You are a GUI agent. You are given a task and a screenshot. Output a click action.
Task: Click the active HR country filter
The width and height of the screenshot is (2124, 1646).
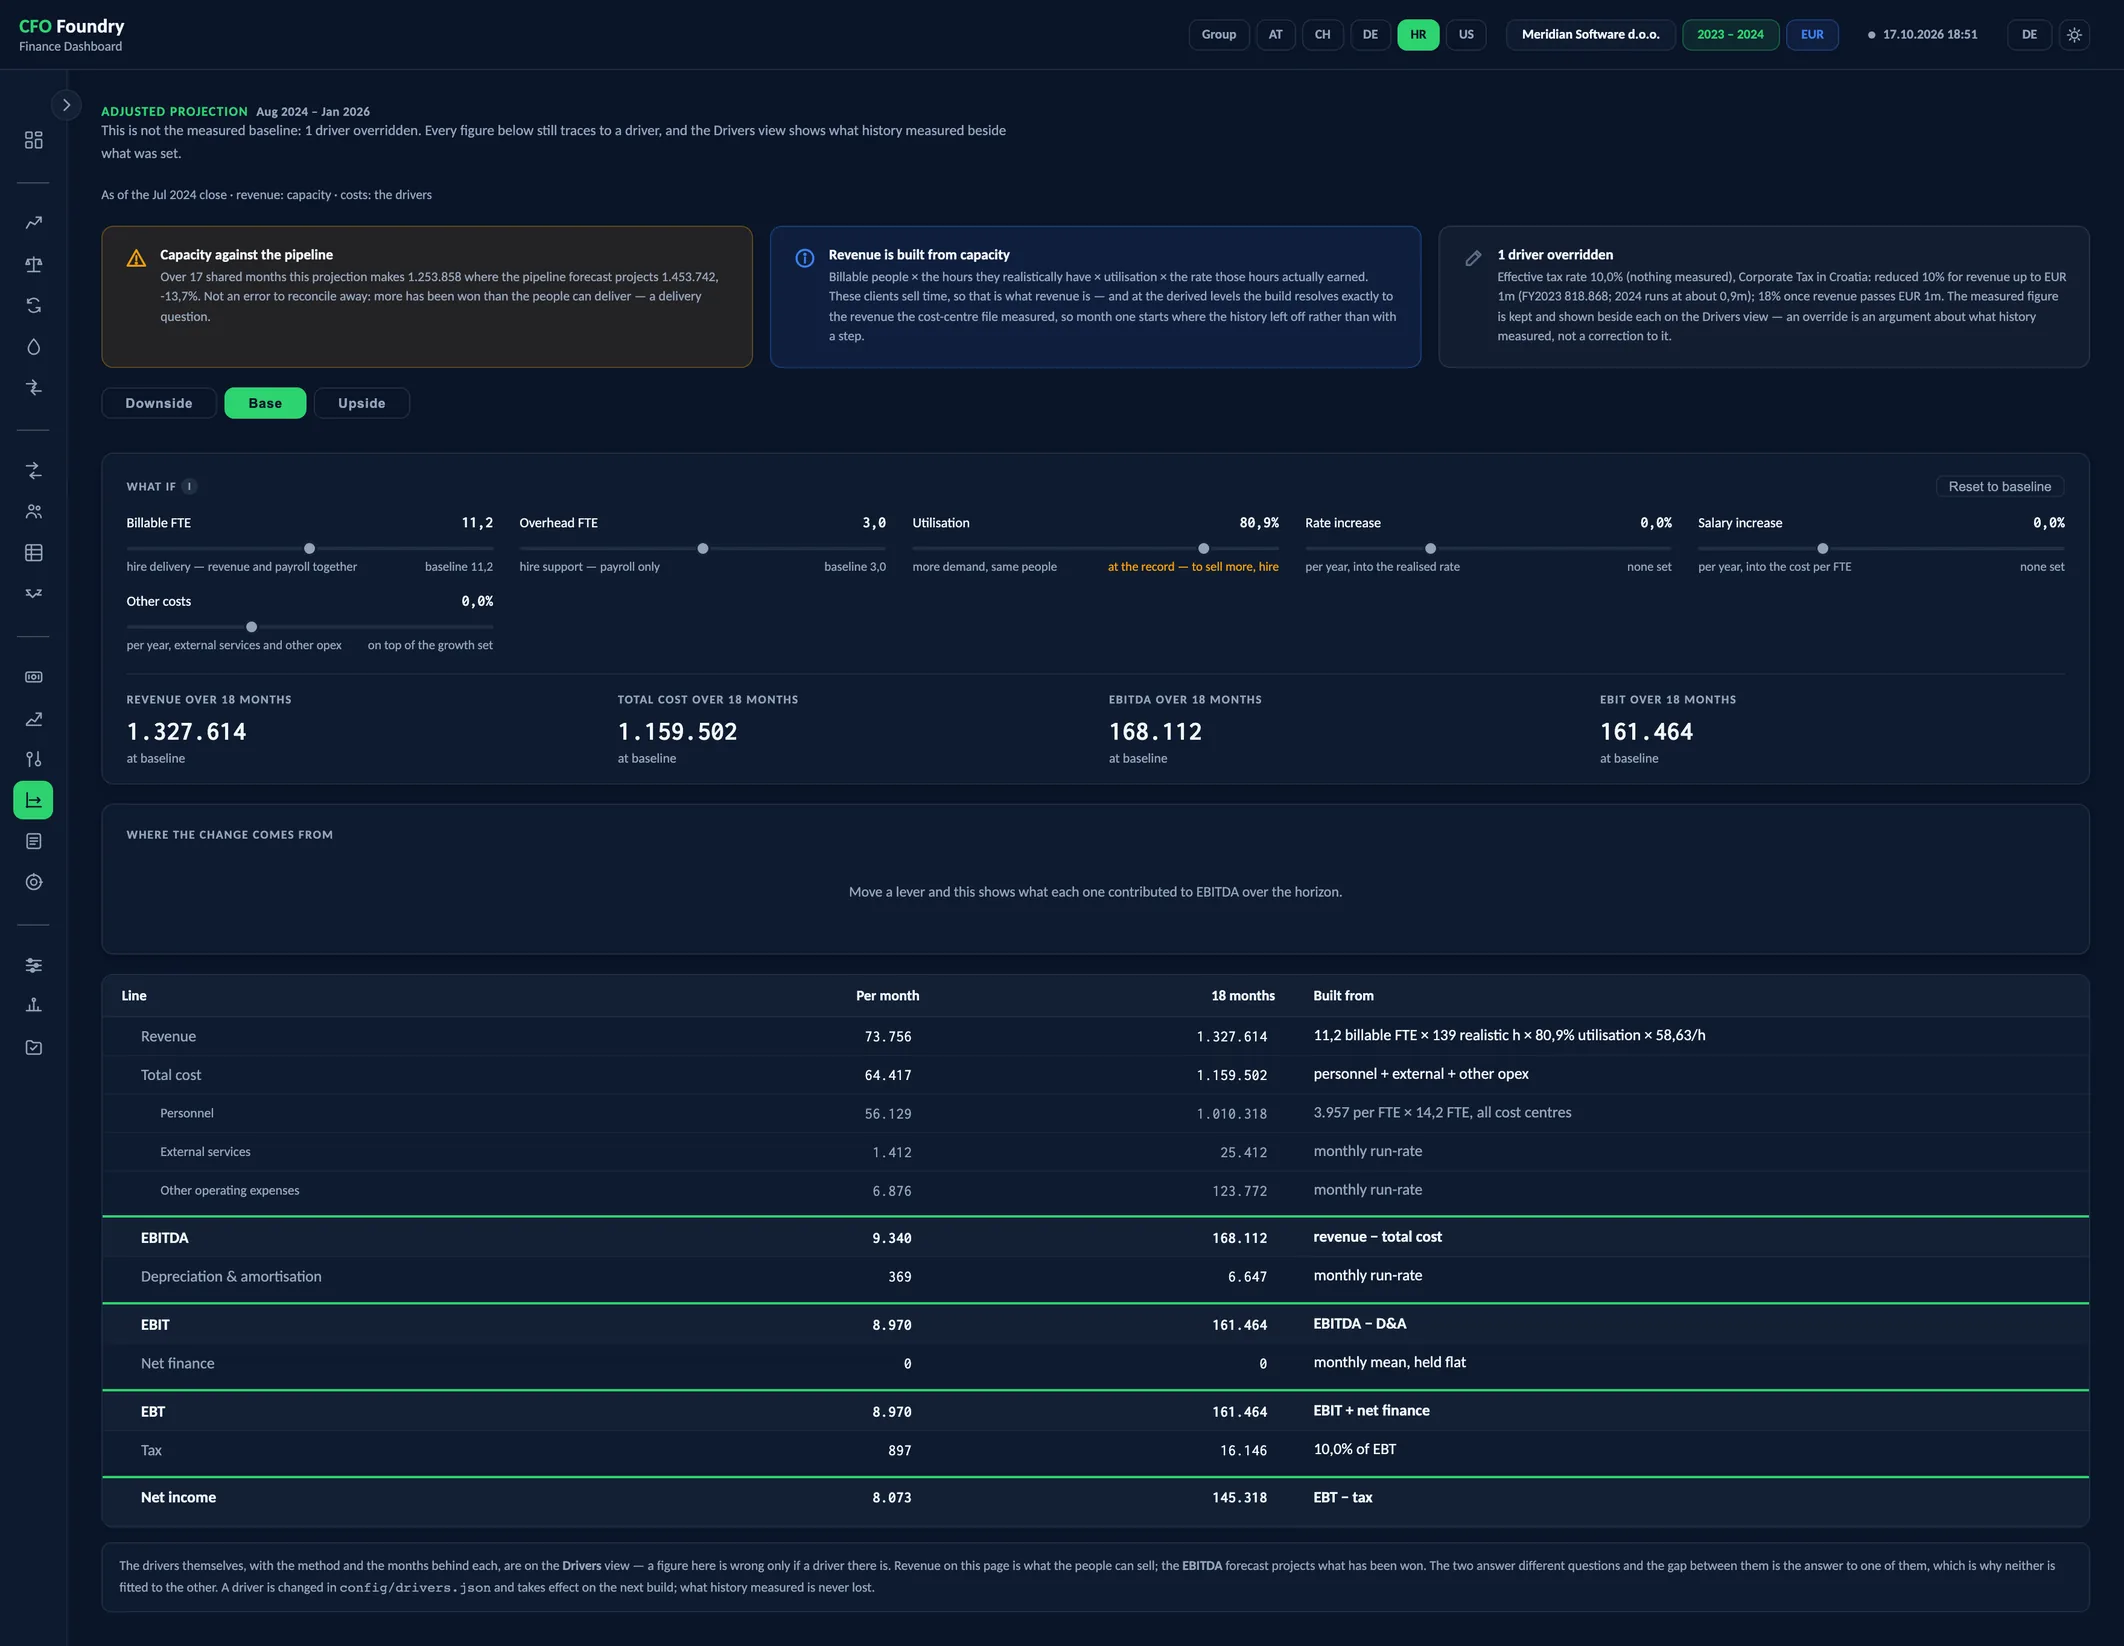(1418, 35)
